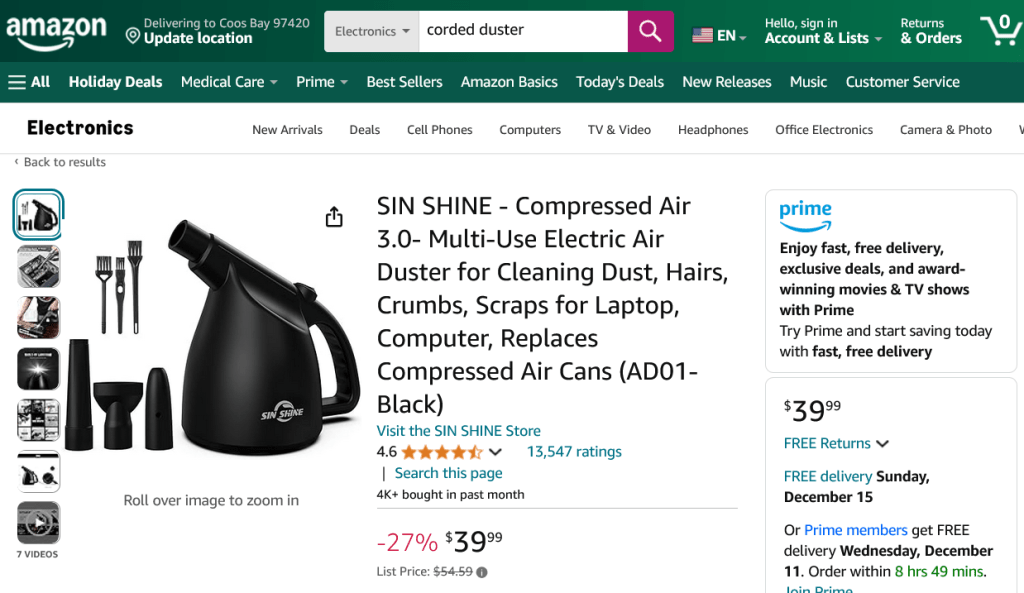Click the location pin Update location
1024x593 pixels.
tap(218, 31)
